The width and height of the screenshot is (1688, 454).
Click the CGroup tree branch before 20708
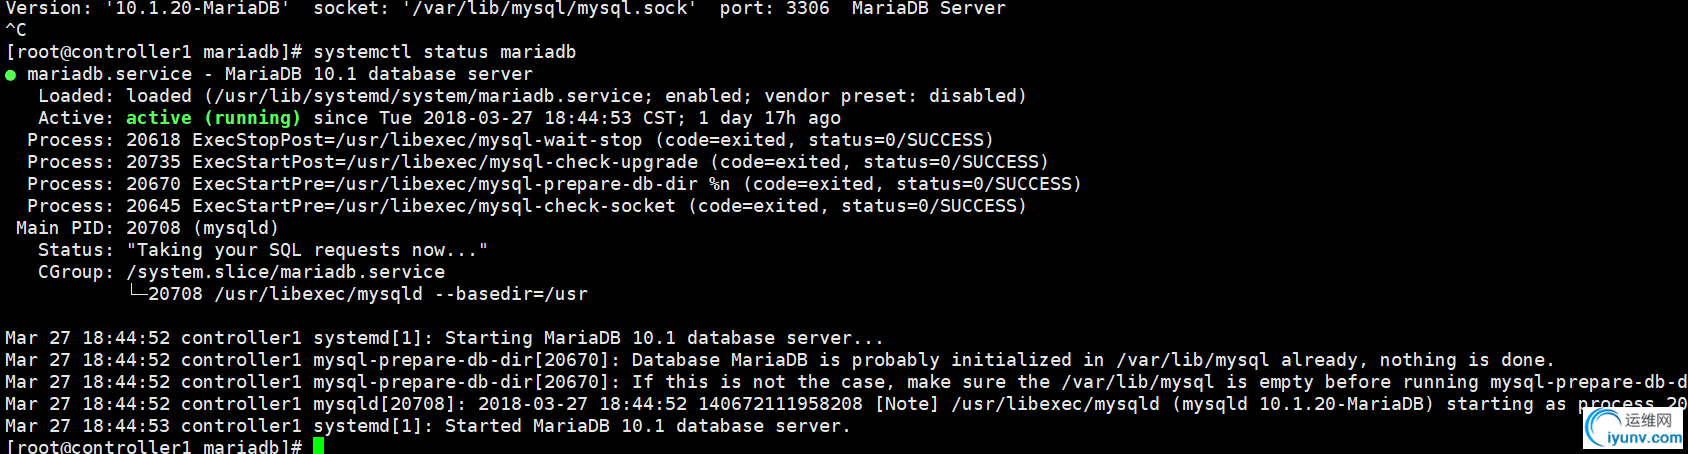[x=137, y=293]
